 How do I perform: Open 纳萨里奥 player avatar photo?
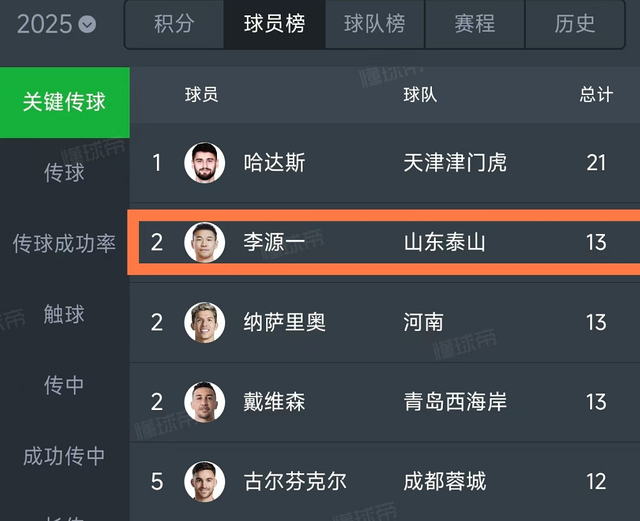pyautogui.click(x=205, y=322)
